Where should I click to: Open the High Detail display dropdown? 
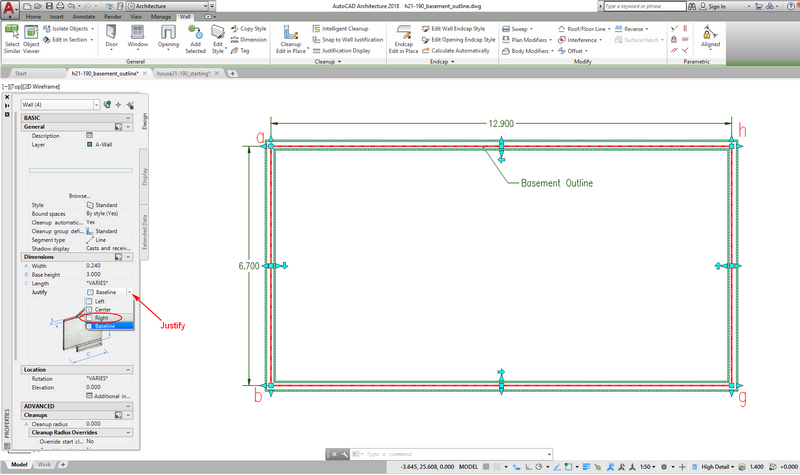click(x=717, y=467)
